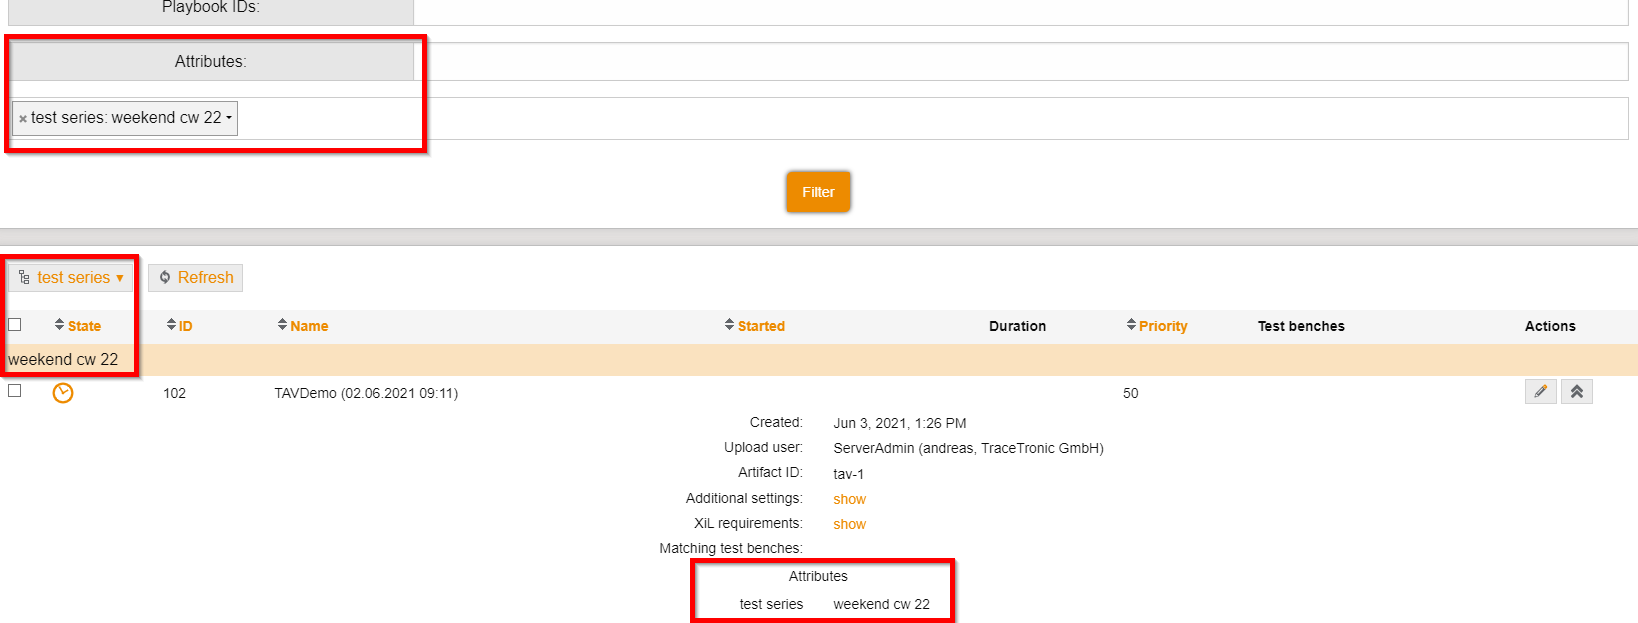This screenshot has width=1638, height=623.
Task: Click the pencil edit icon for job 102
Action: (x=1540, y=392)
